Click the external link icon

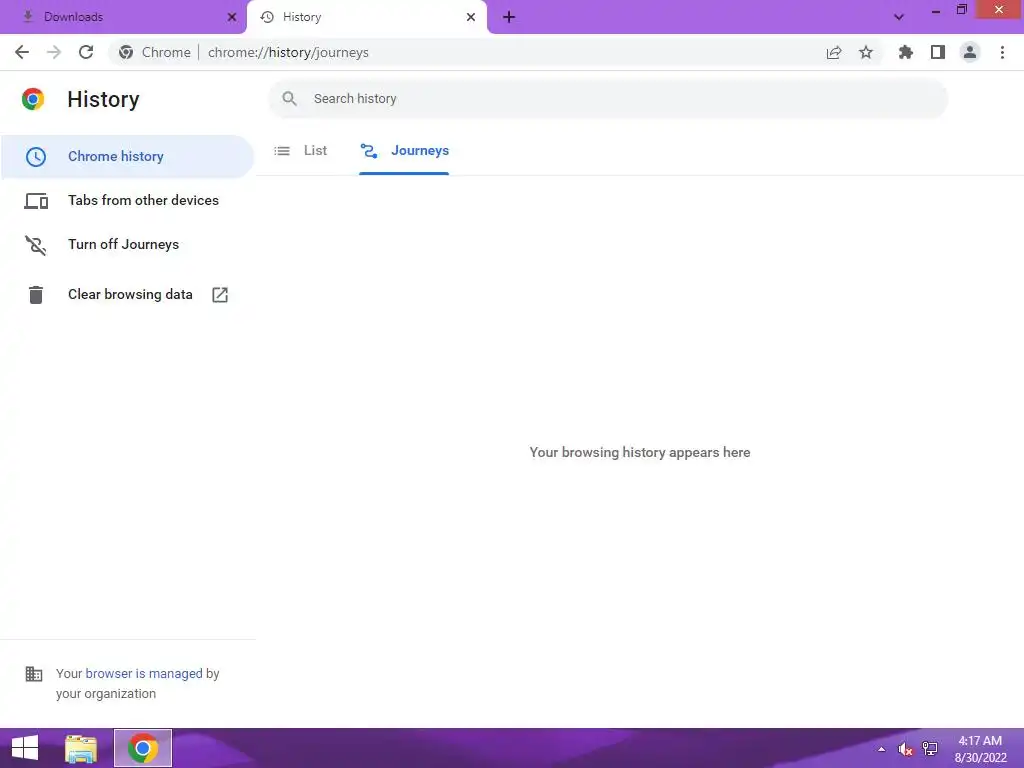point(220,295)
